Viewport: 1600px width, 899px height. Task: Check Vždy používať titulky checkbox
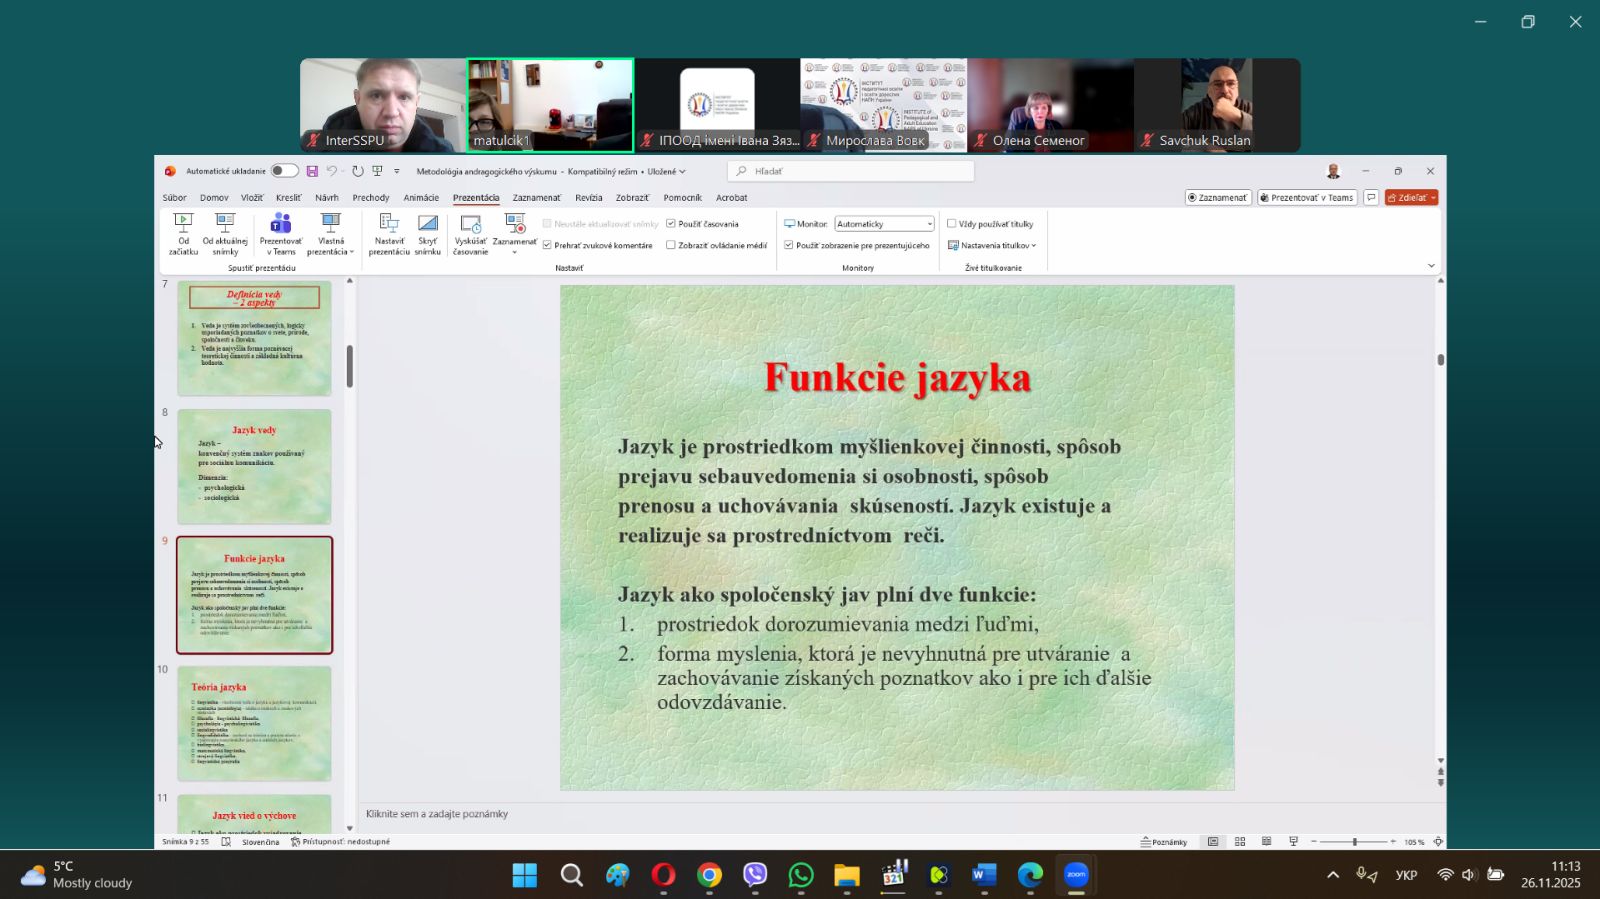[952, 224]
